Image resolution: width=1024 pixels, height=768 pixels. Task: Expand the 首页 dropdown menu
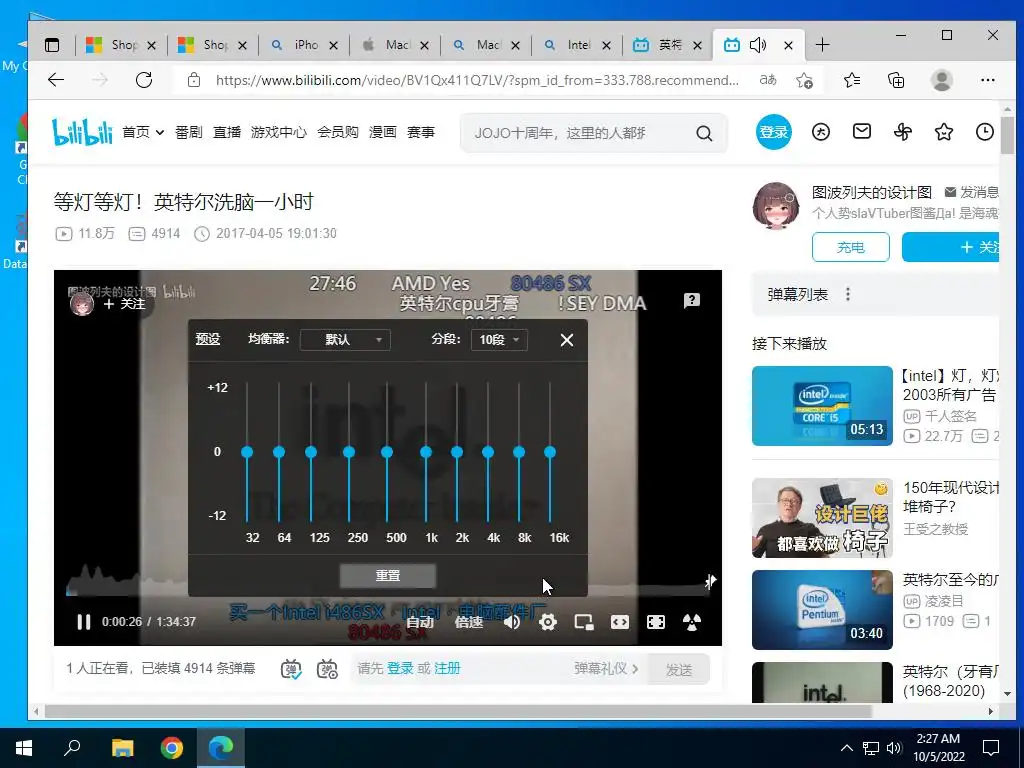(x=143, y=133)
